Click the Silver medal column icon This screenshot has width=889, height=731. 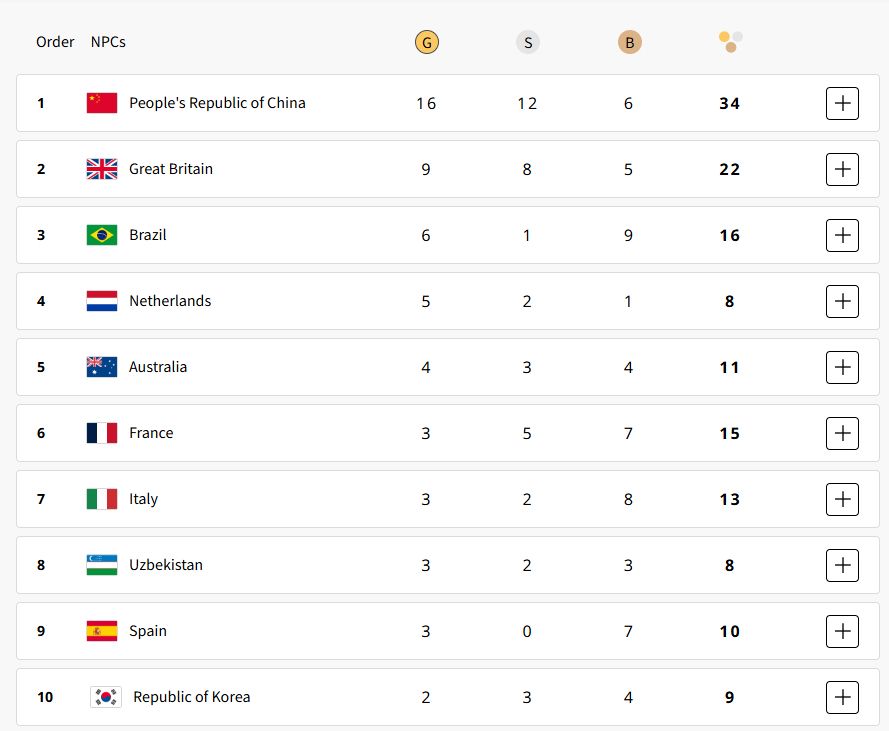[x=527, y=43]
